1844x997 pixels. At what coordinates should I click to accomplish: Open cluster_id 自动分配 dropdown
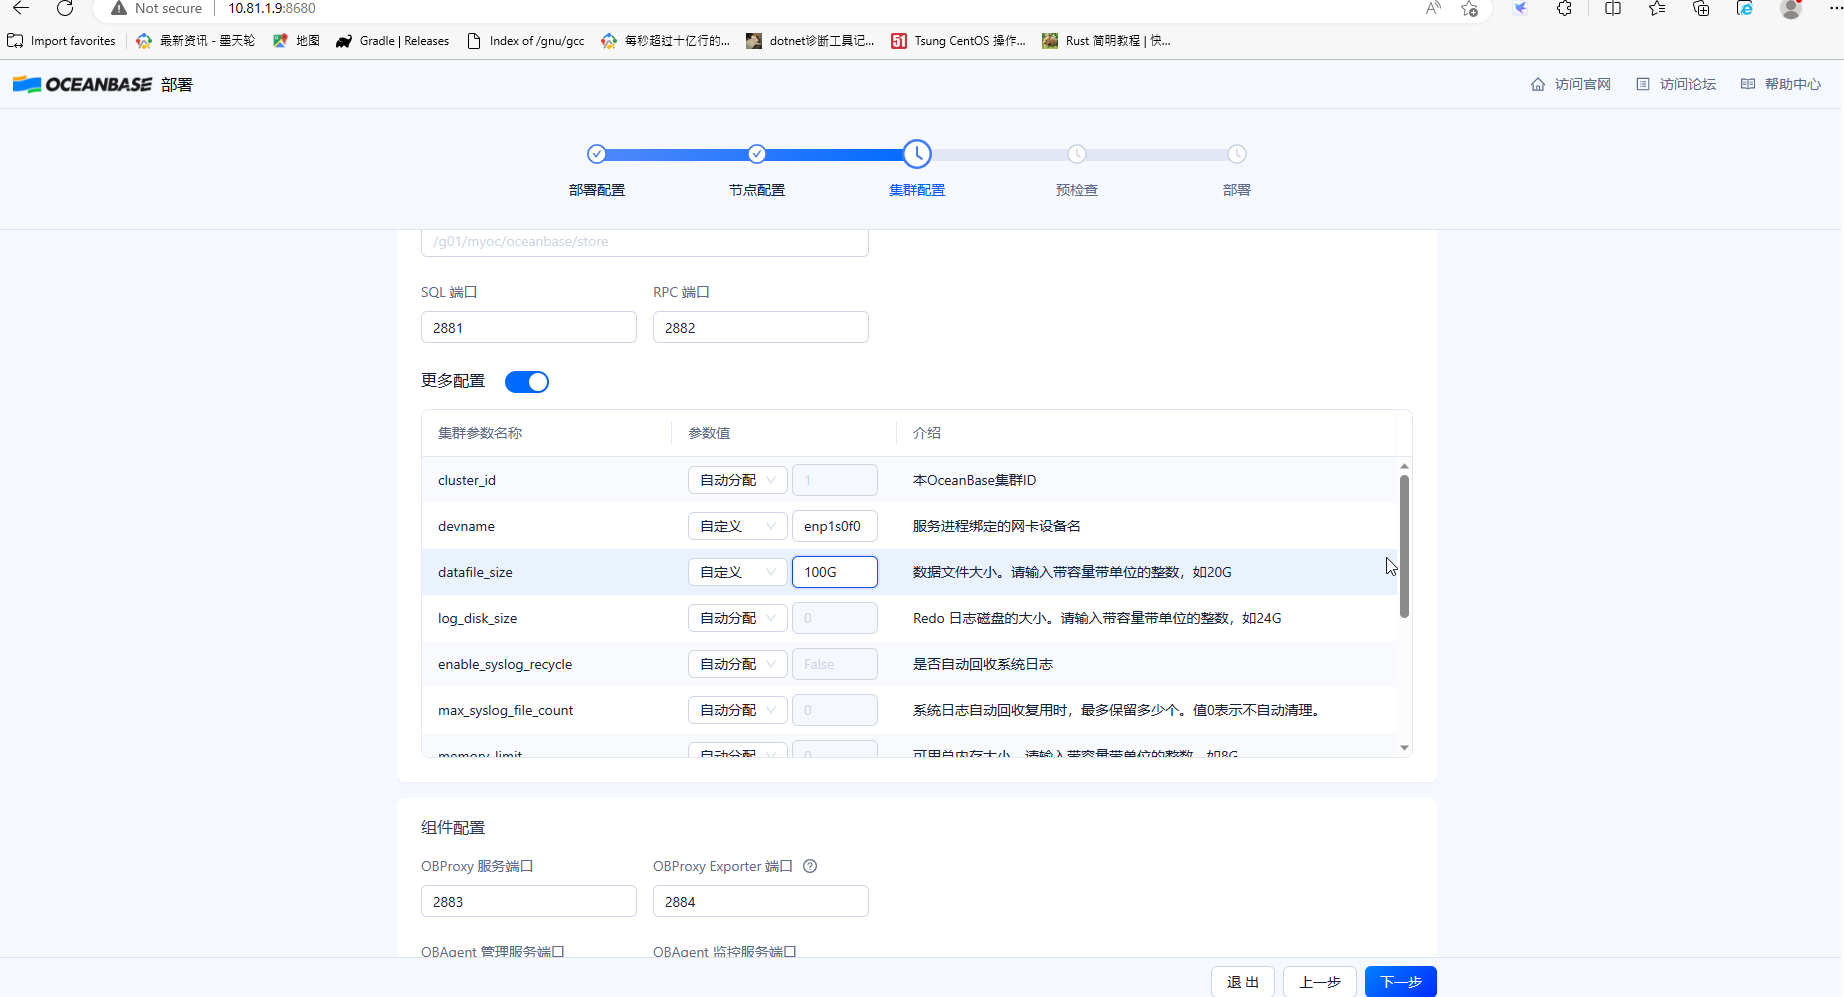[737, 480]
